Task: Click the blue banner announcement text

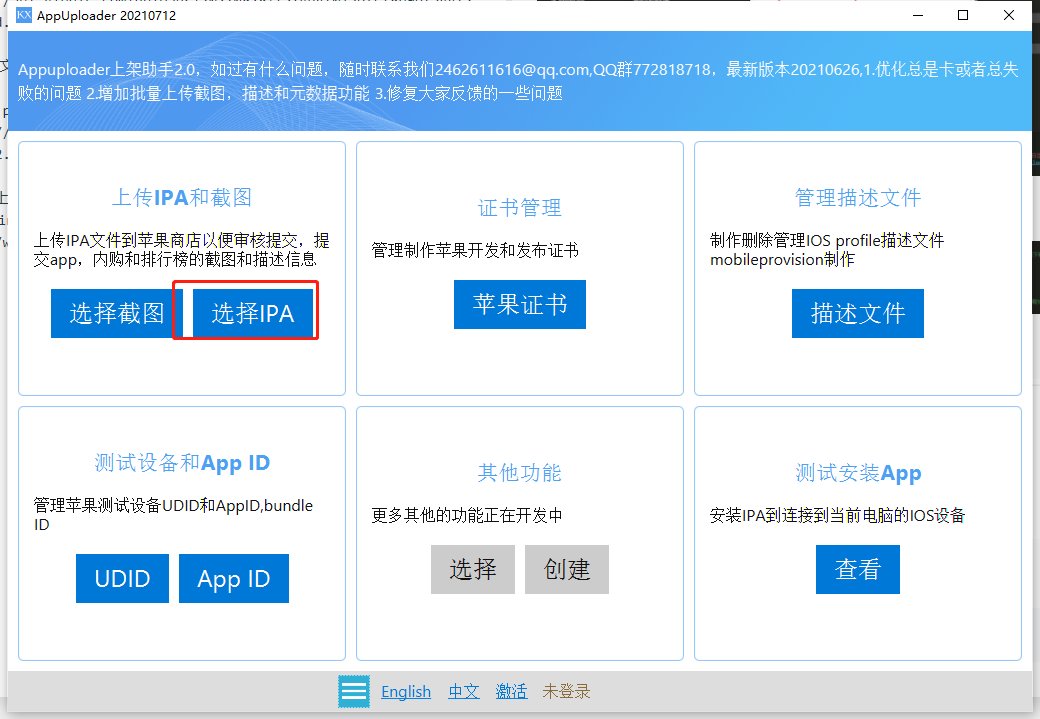Action: coord(517,81)
